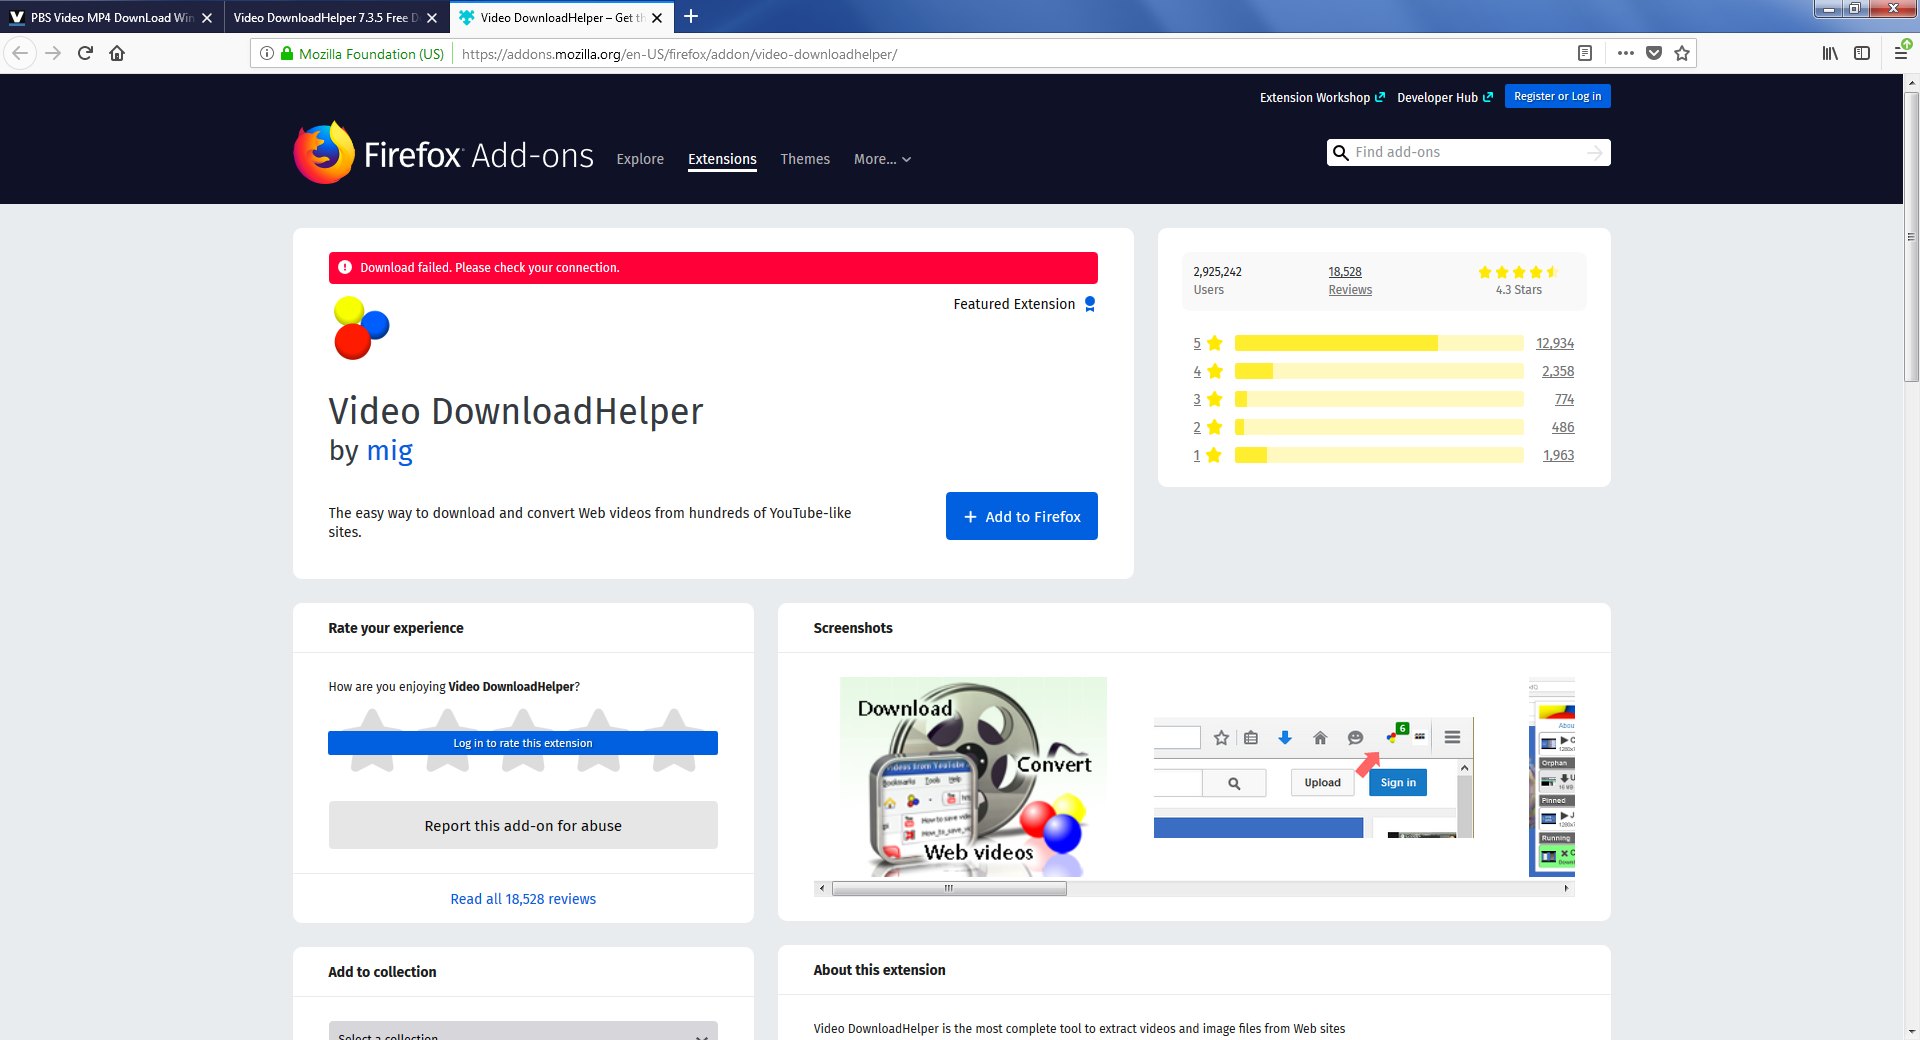1920x1040 pixels.
Task: Open the Select a collection dropdown
Action: 523,1032
